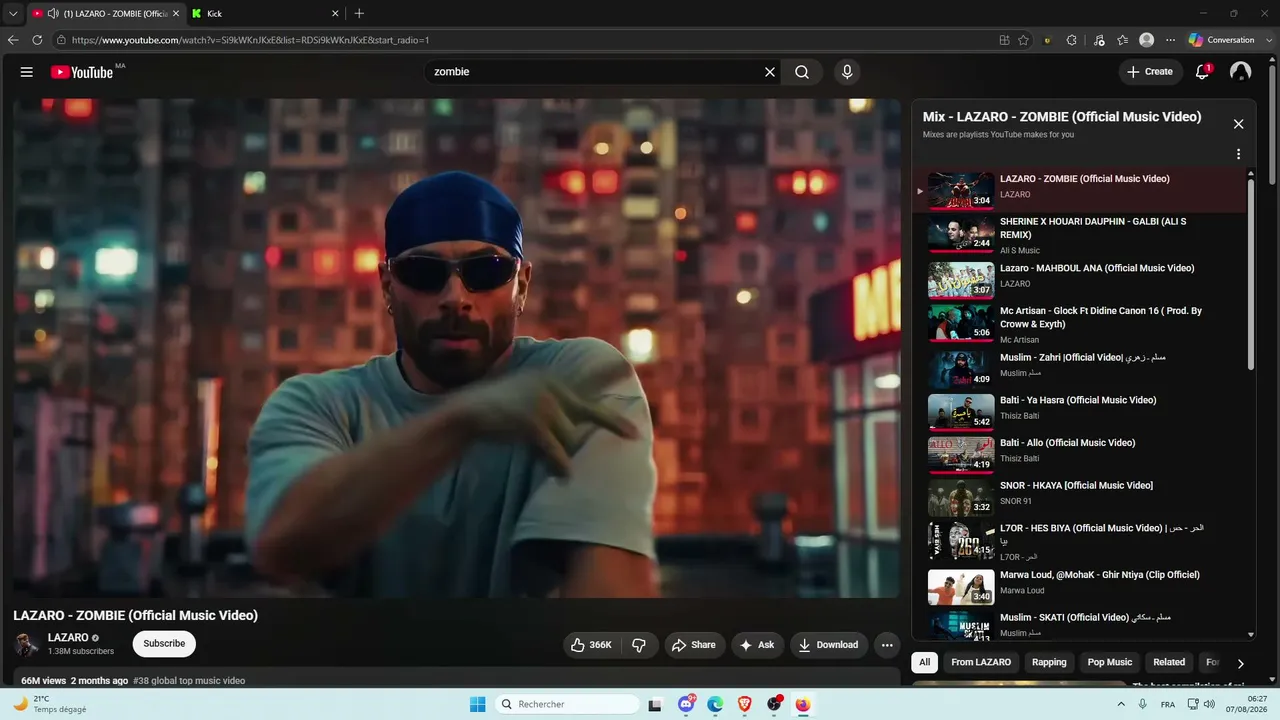The image size is (1280, 720).
Task: Show more filter chips with arrow
Action: 1240,663
